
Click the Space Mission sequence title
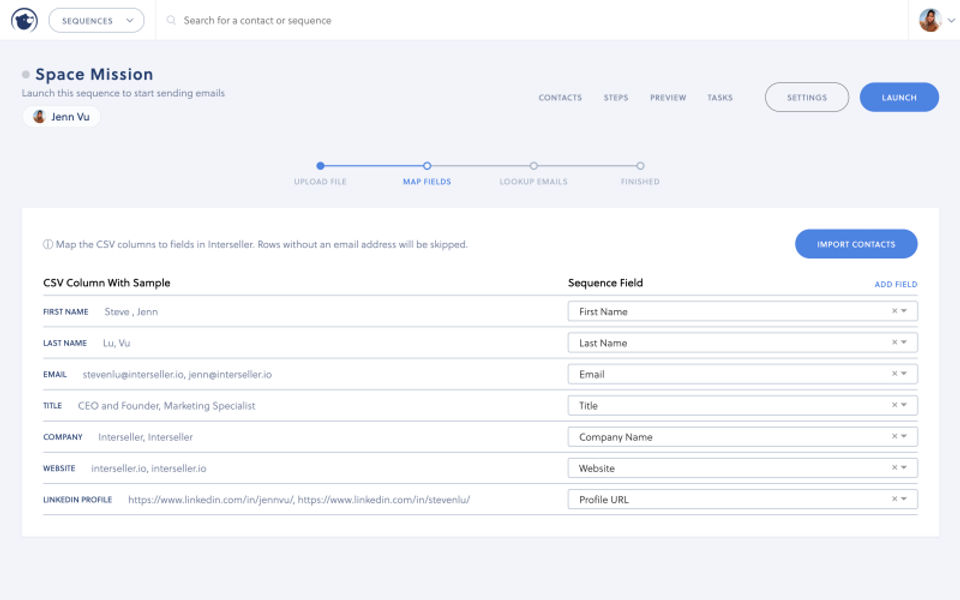pyautogui.click(x=94, y=74)
